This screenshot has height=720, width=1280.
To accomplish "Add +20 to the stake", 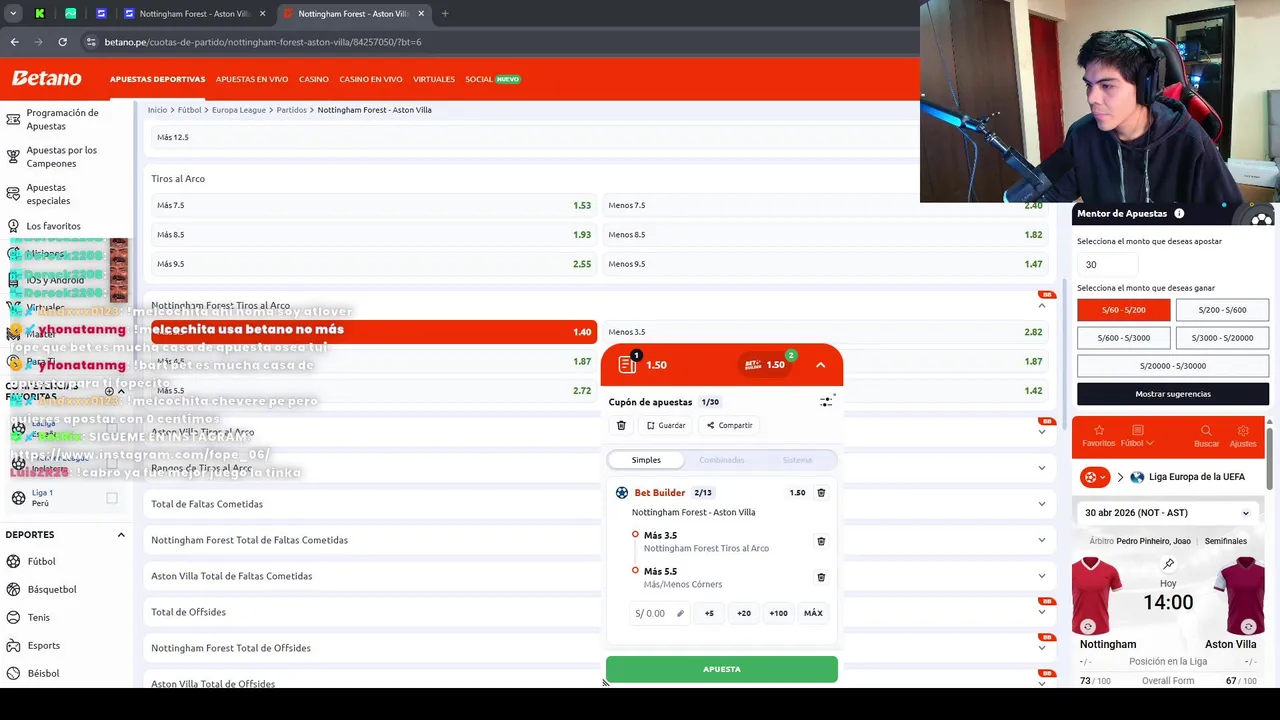I will 744,613.
